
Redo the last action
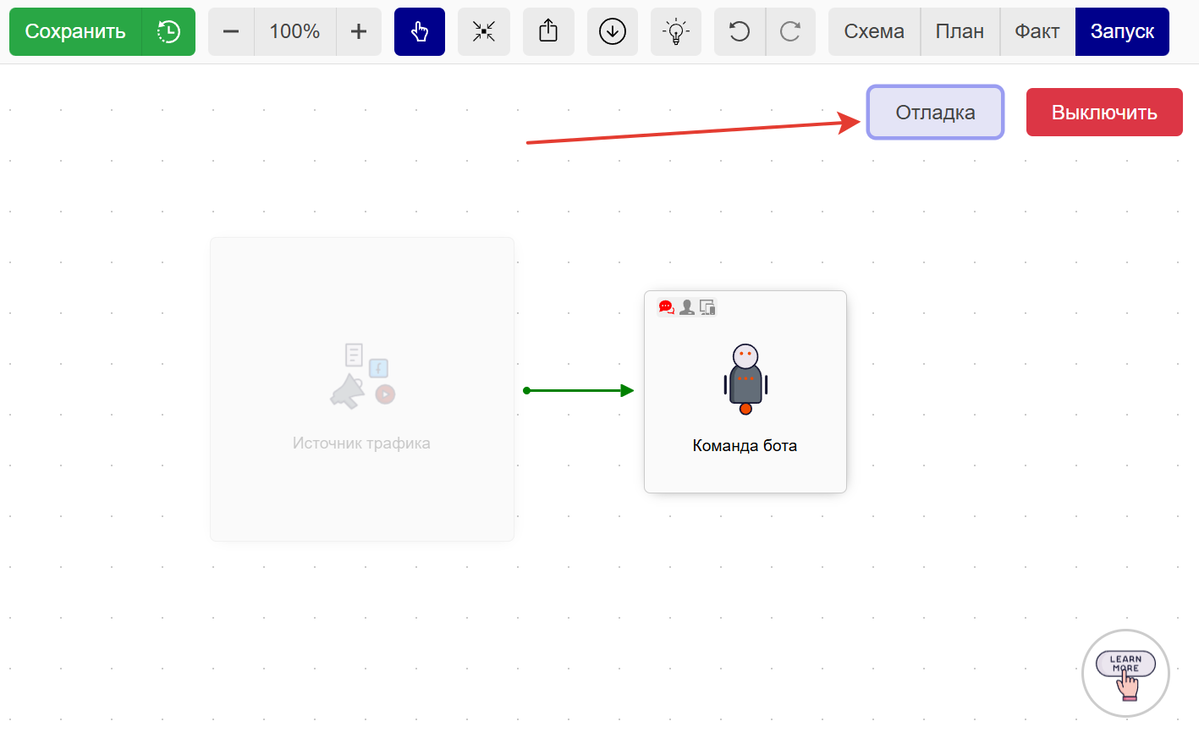pyautogui.click(x=790, y=31)
